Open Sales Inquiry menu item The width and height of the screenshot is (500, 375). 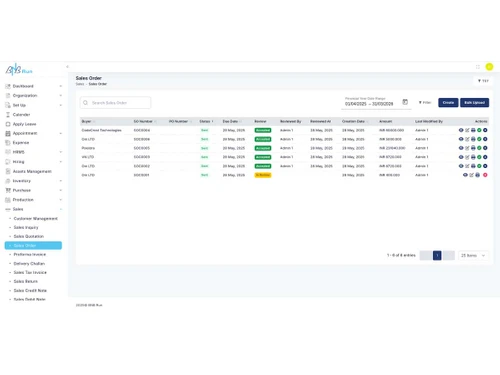pos(26,227)
